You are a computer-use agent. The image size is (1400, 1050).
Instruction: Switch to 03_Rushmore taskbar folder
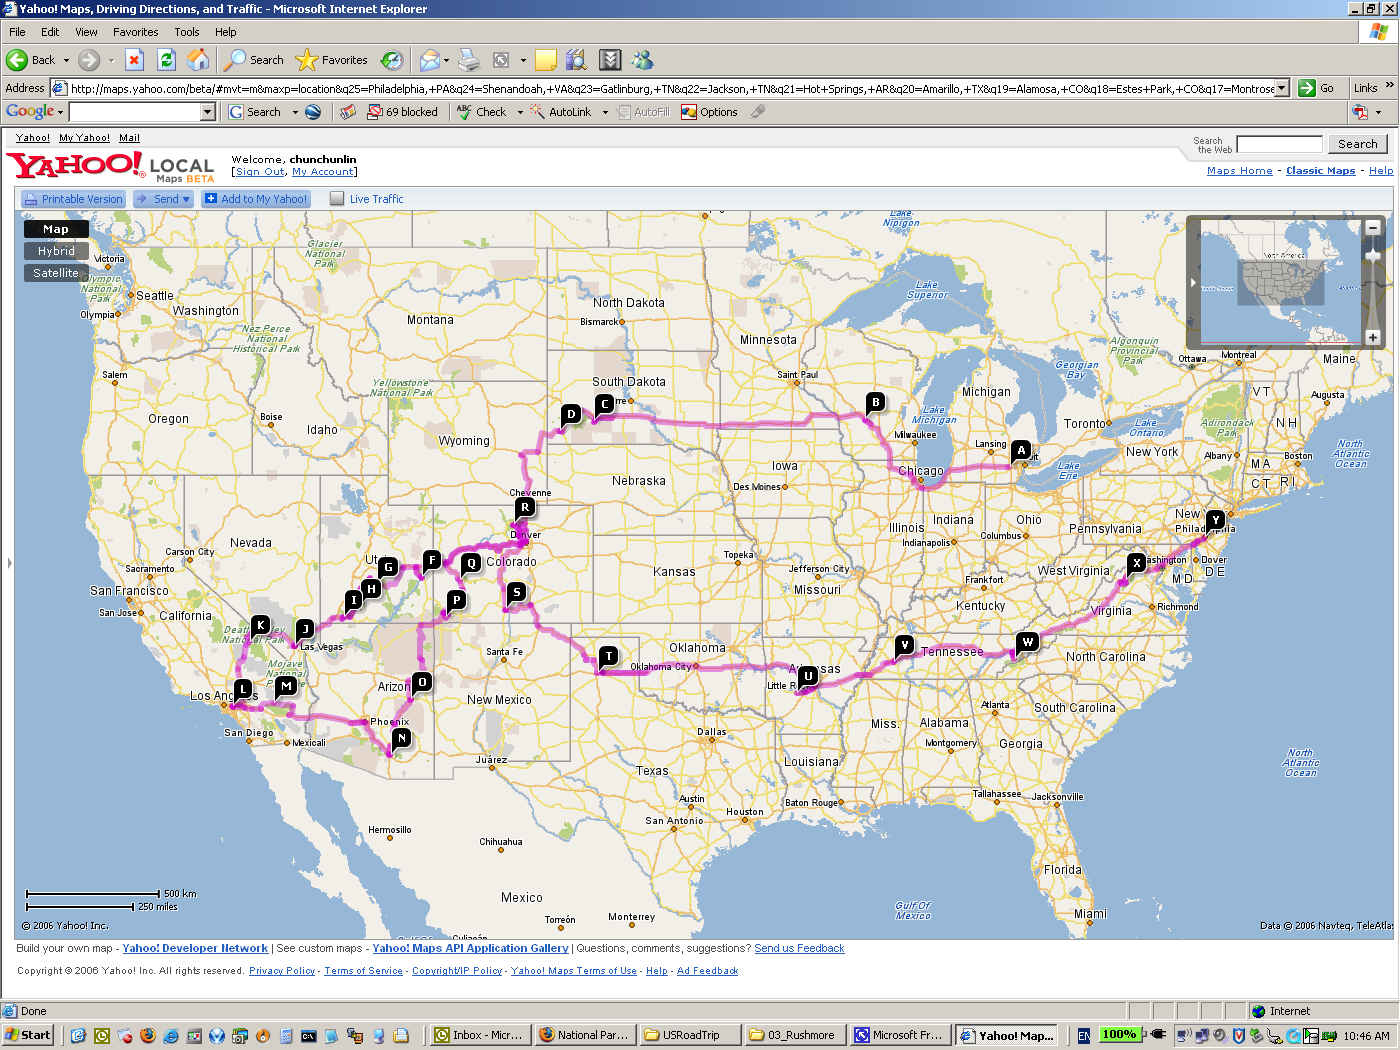tap(794, 1035)
